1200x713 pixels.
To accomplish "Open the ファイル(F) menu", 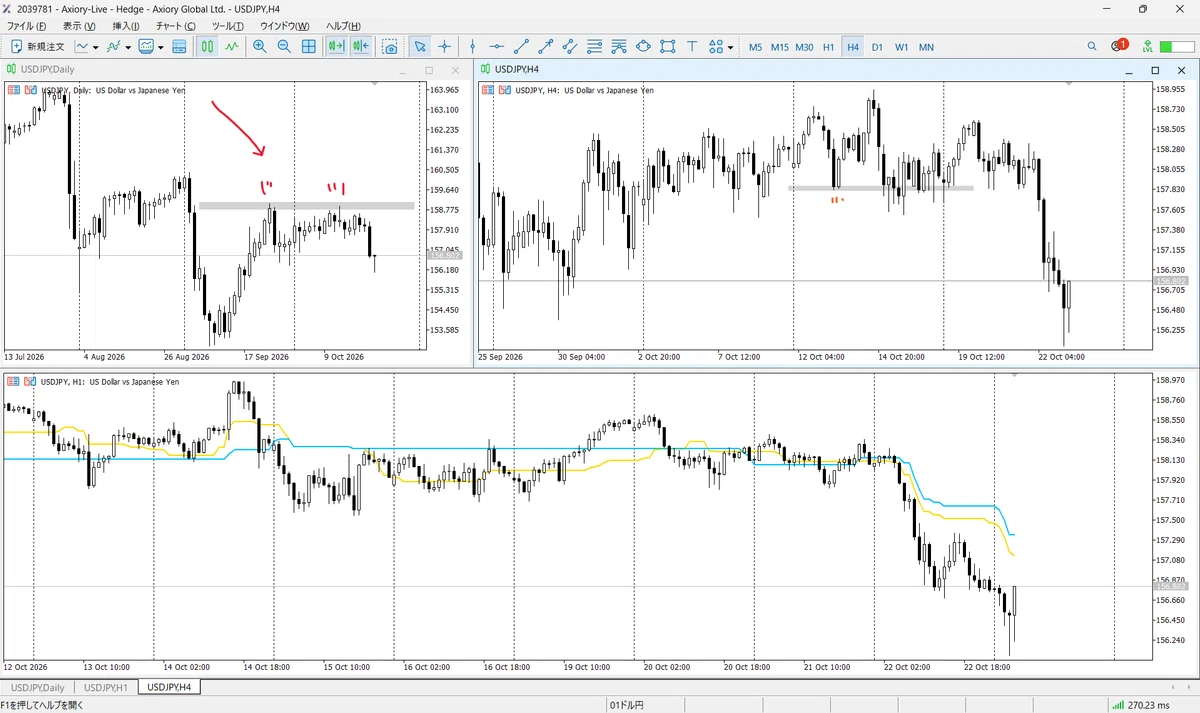I will 27,25.
